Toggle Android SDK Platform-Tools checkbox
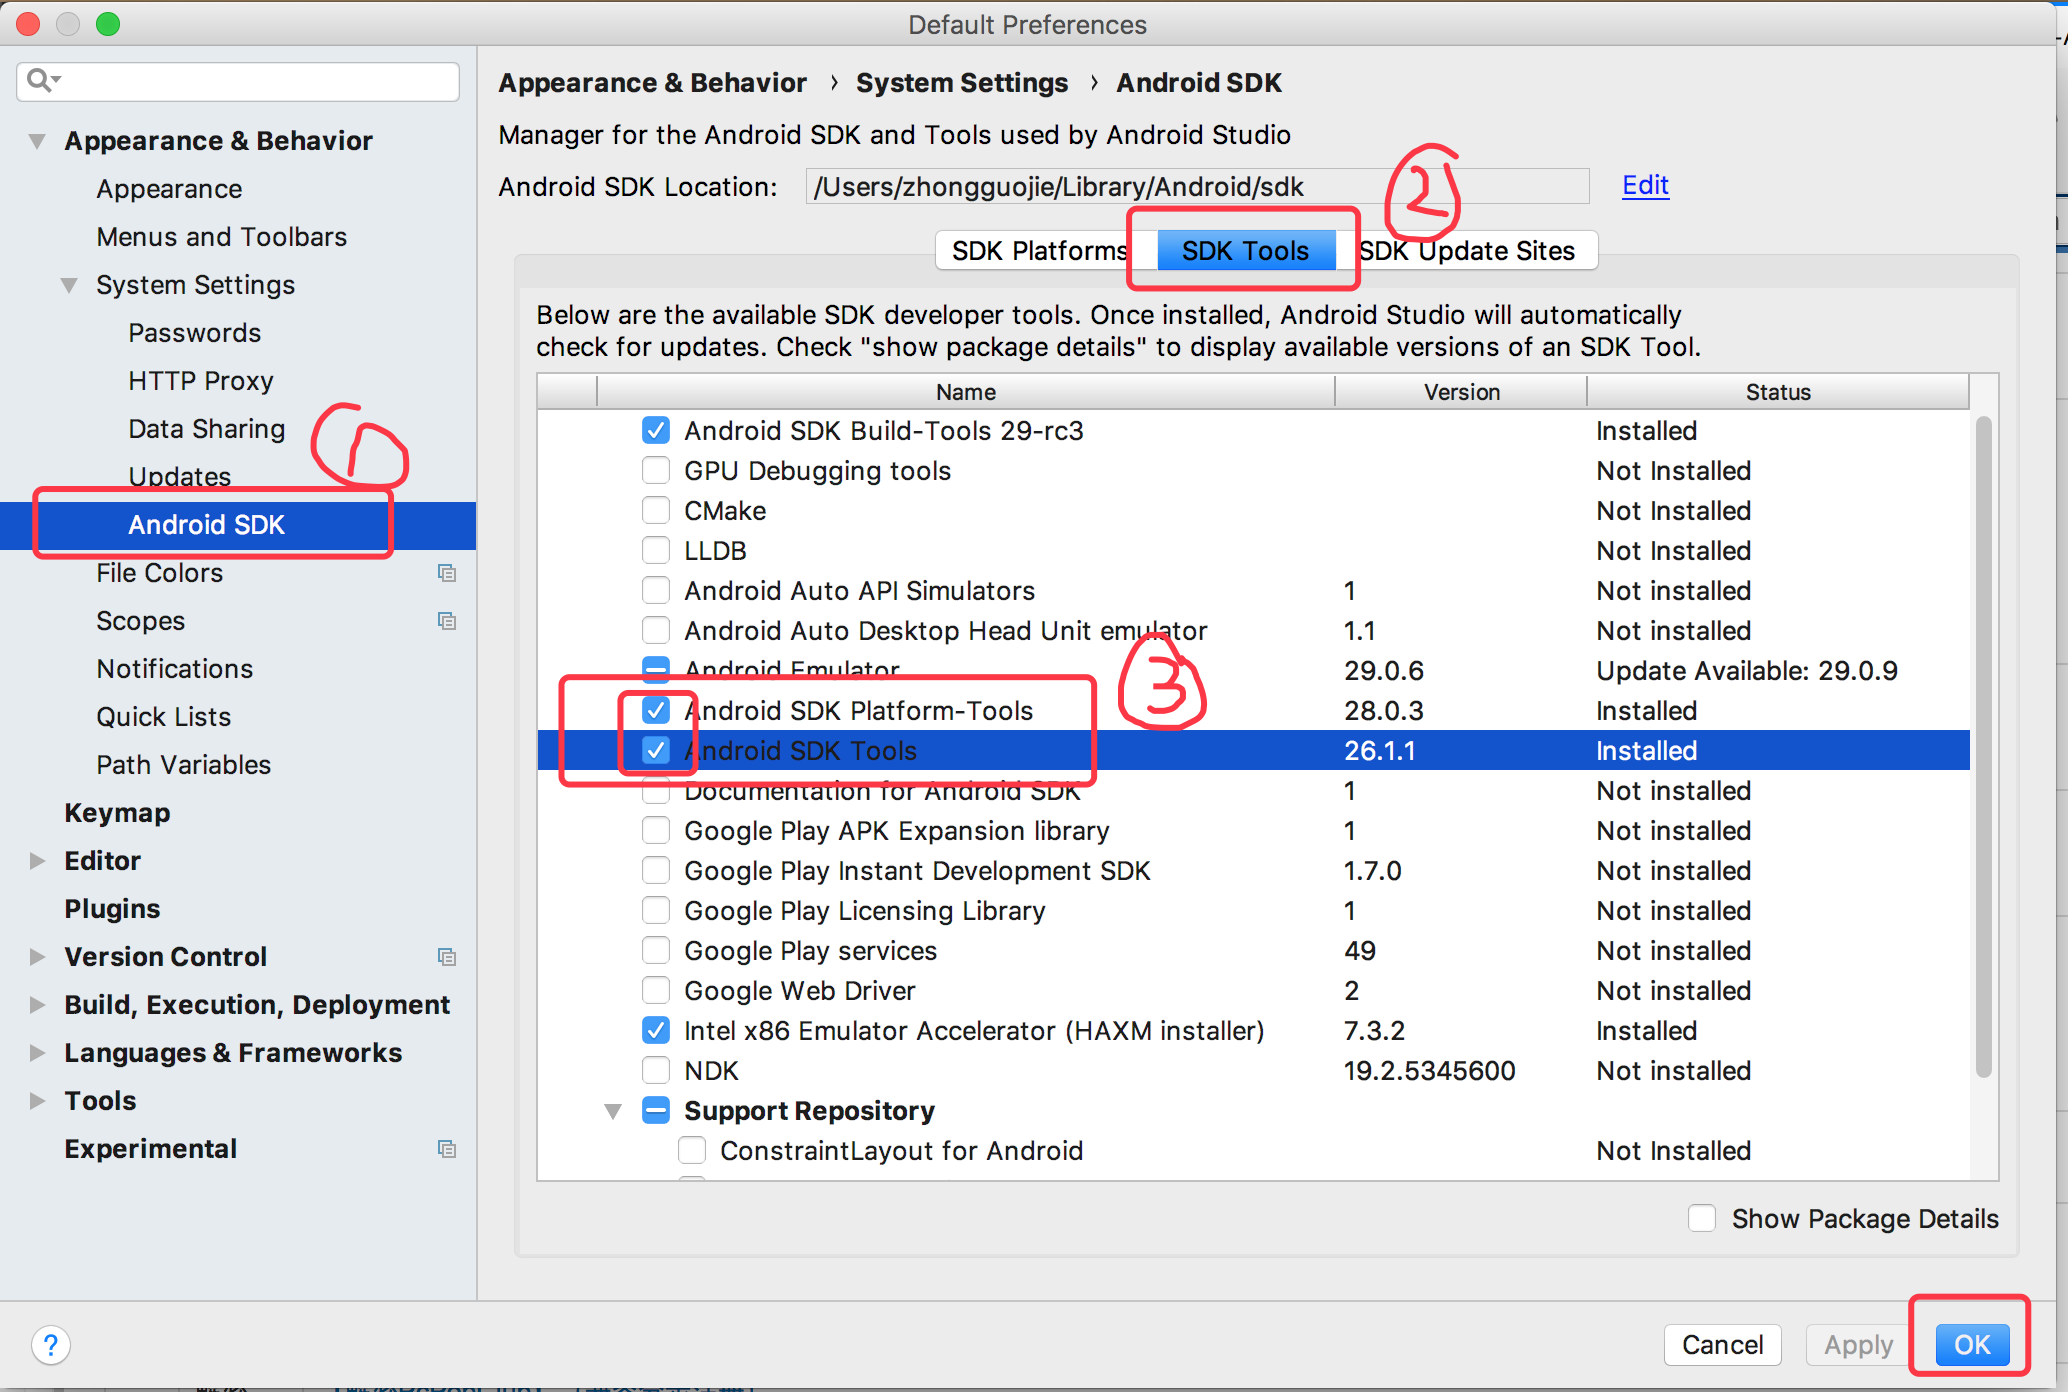The image size is (2068, 1392). [654, 710]
